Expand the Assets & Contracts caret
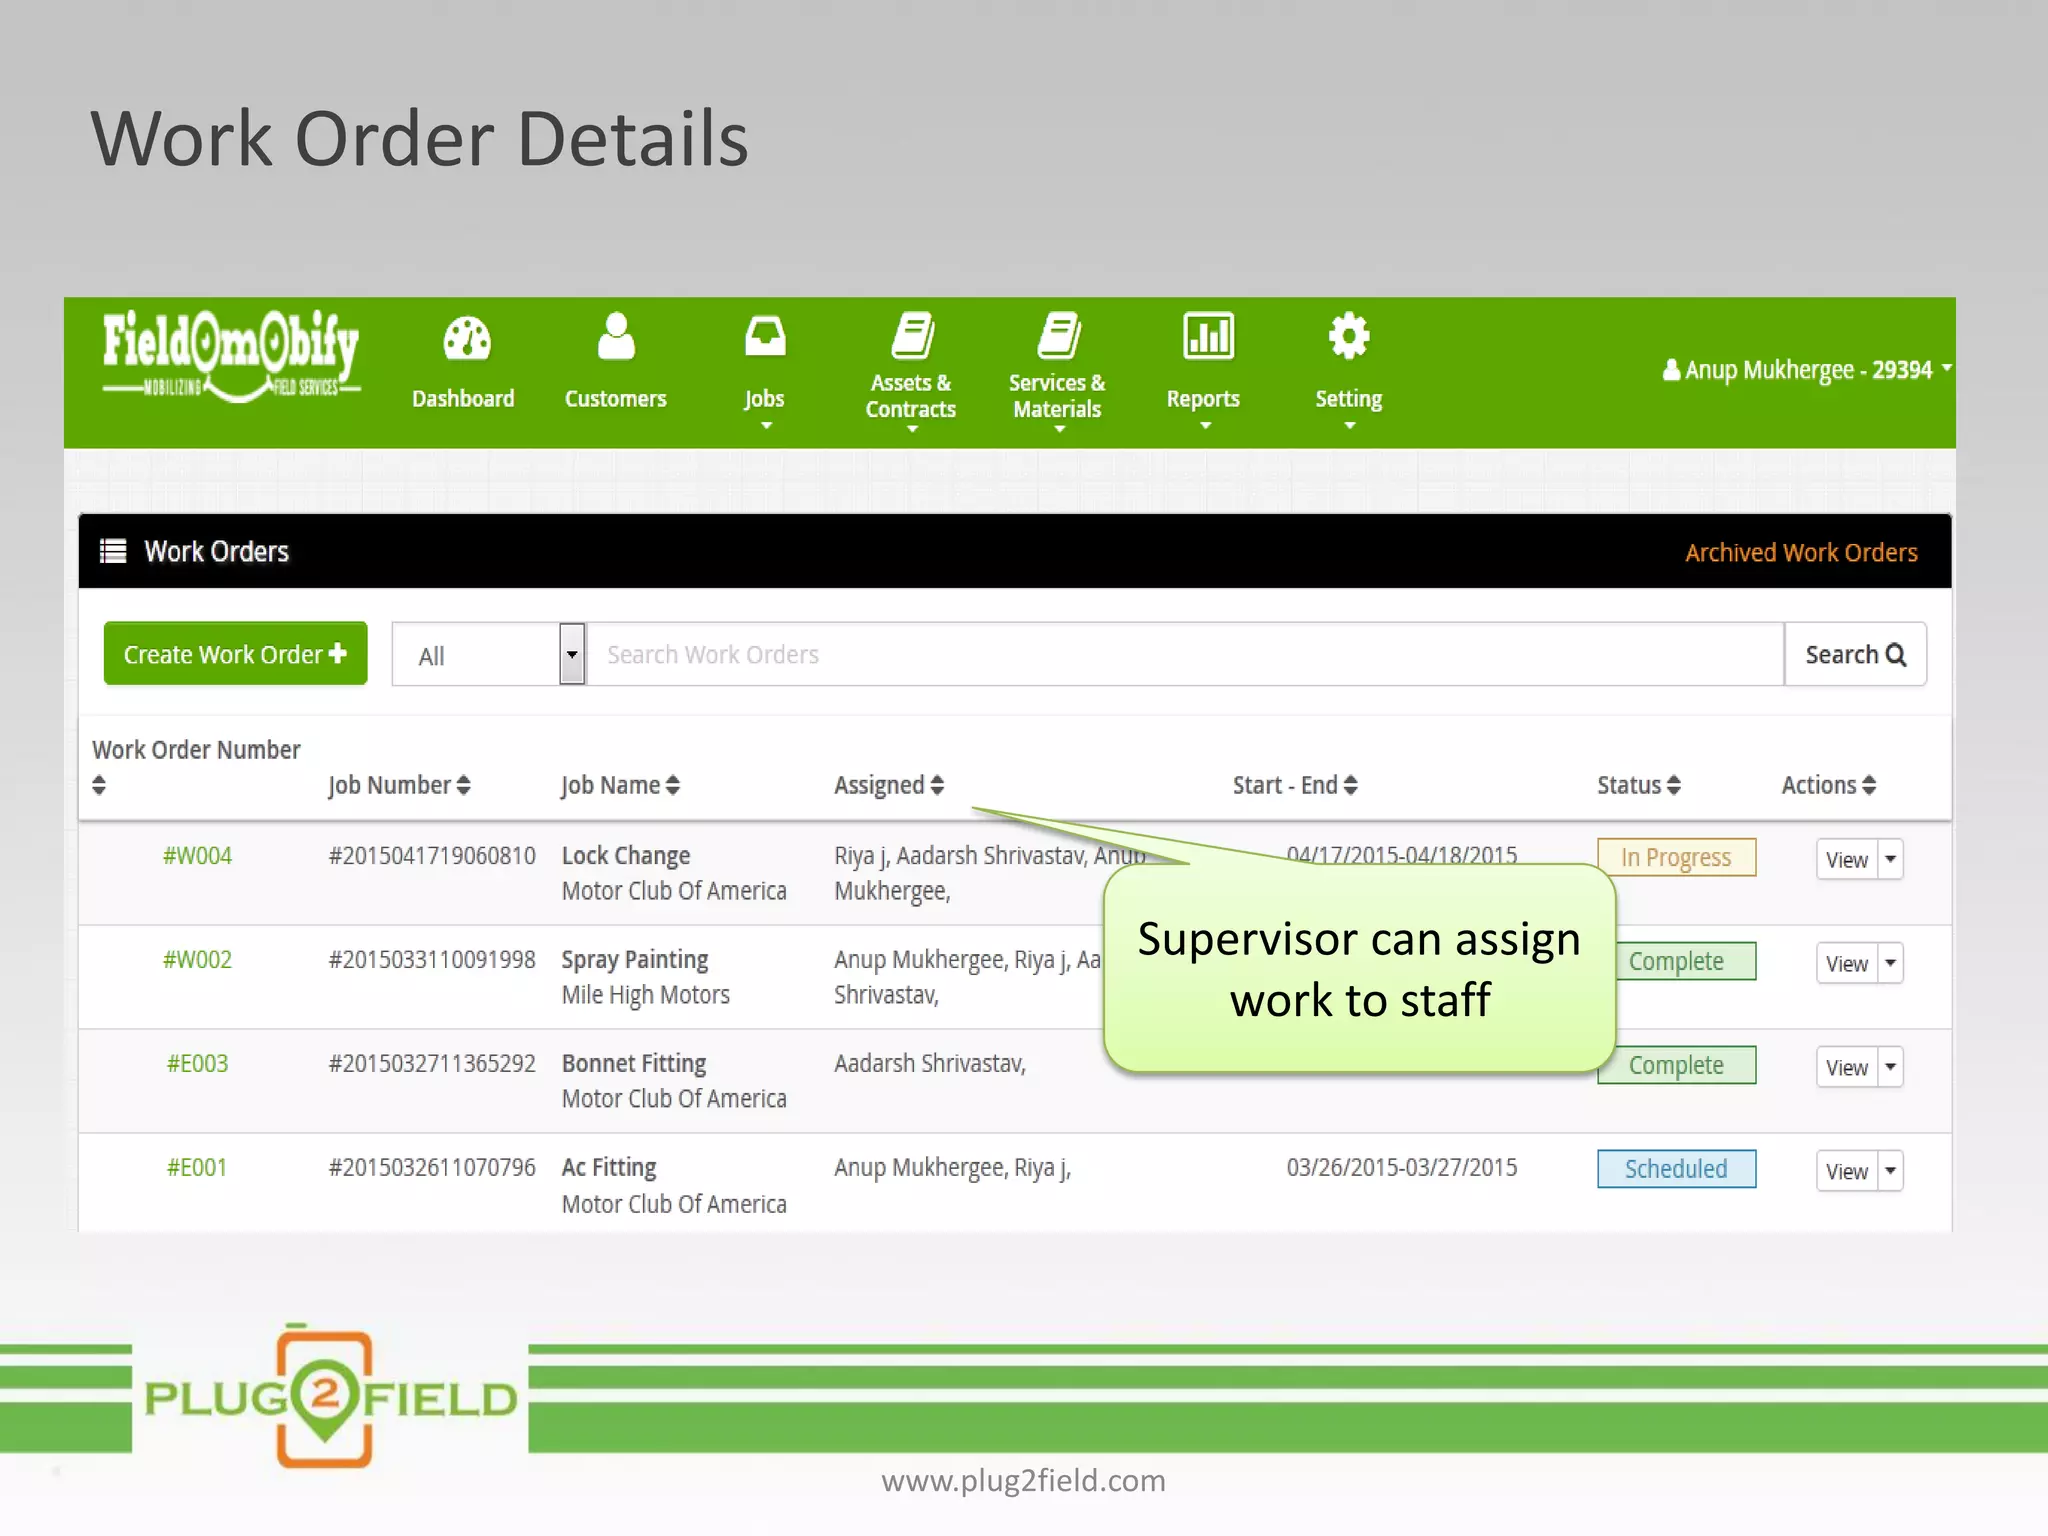This screenshot has width=2048, height=1536. coord(912,430)
